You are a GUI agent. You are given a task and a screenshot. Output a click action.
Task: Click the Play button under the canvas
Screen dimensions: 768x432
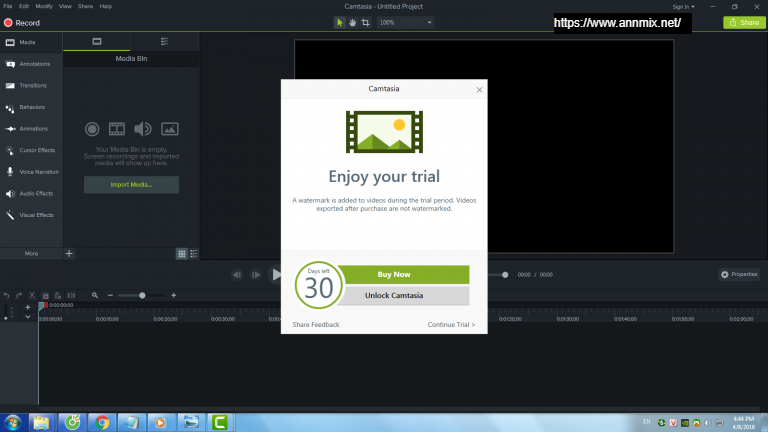(276, 275)
